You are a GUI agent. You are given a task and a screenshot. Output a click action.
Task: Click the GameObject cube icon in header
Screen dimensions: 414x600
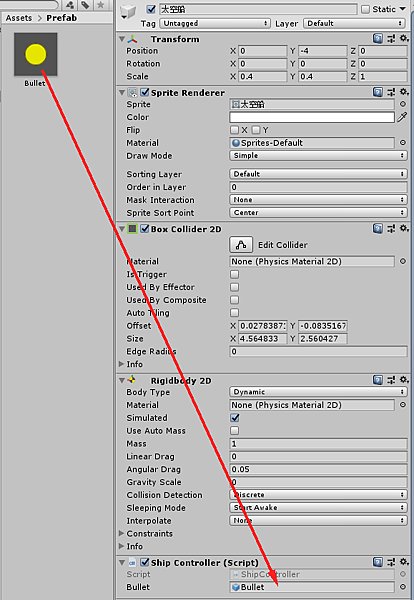click(x=128, y=12)
